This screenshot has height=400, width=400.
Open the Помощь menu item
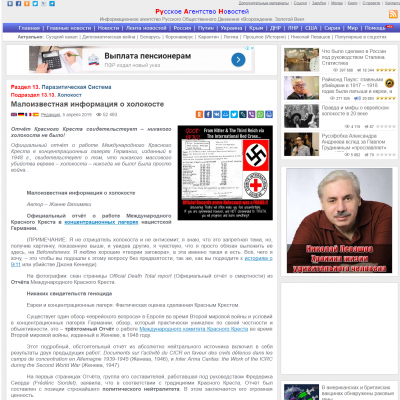pos(375,28)
